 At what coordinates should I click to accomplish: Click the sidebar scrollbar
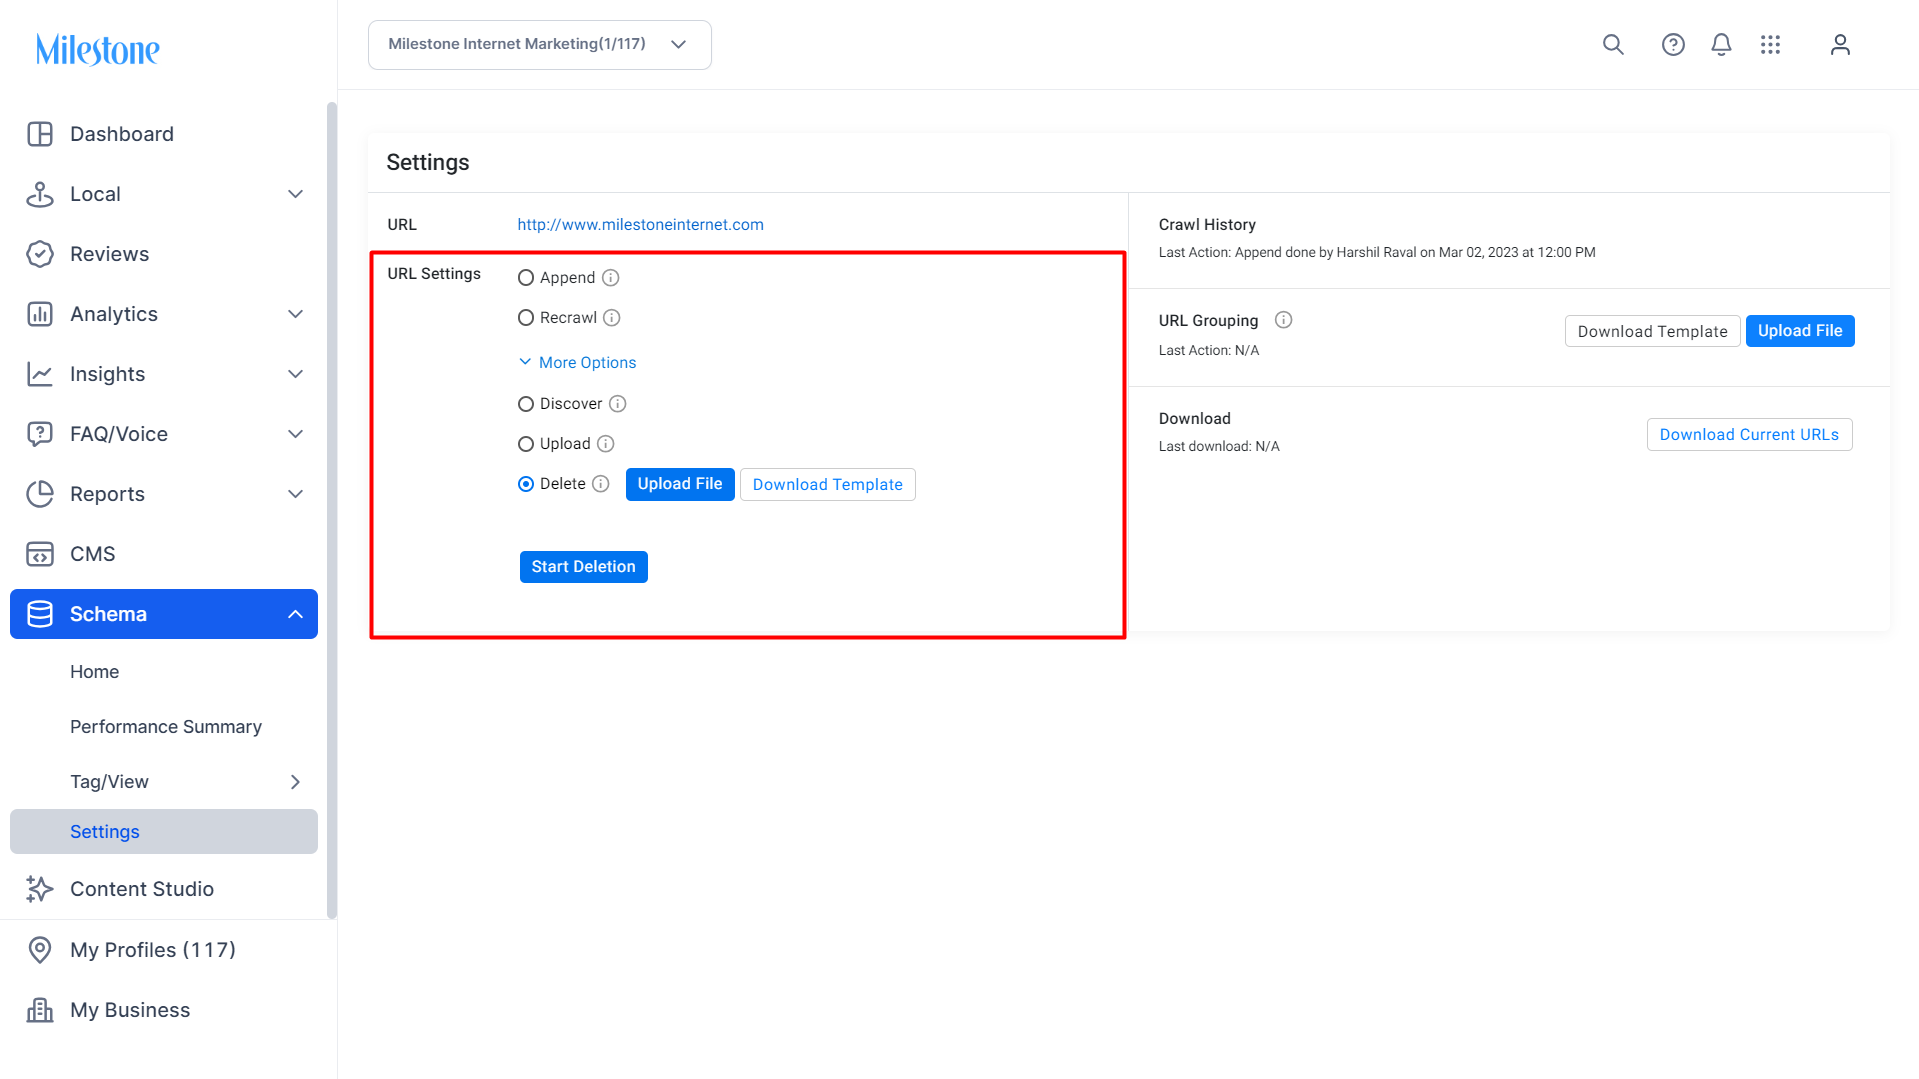tap(332, 510)
